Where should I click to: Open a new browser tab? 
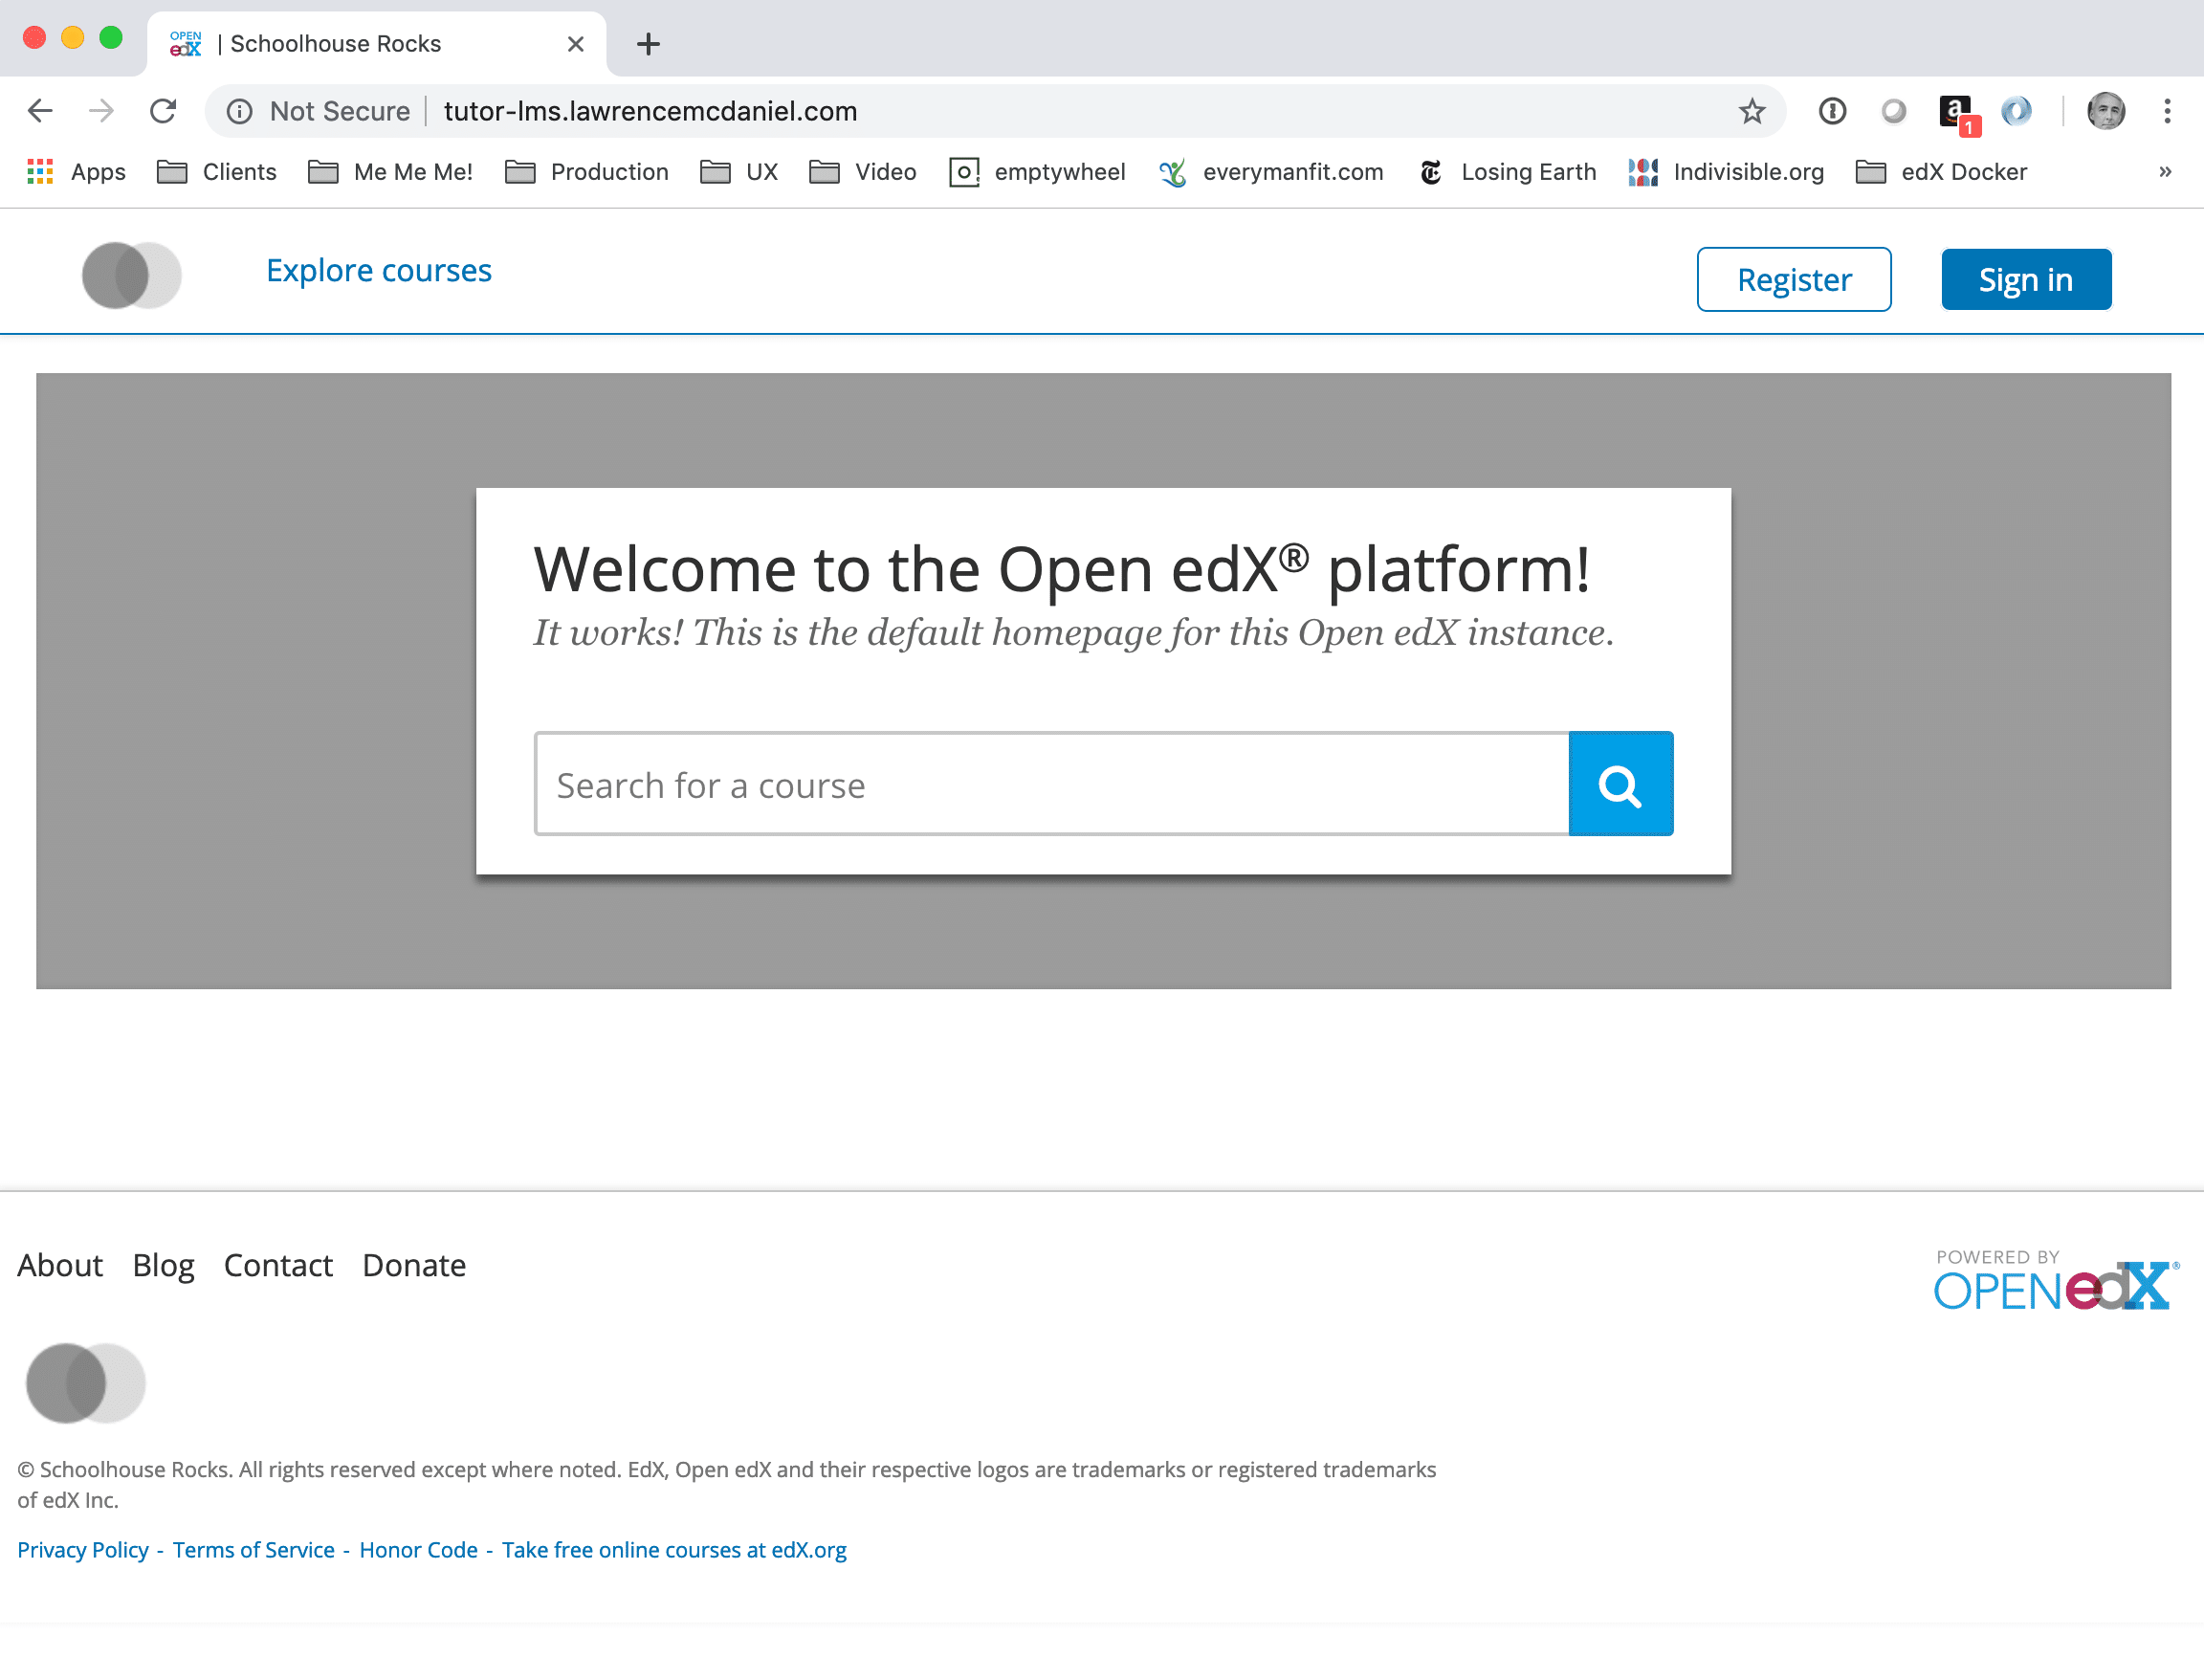click(648, 44)
